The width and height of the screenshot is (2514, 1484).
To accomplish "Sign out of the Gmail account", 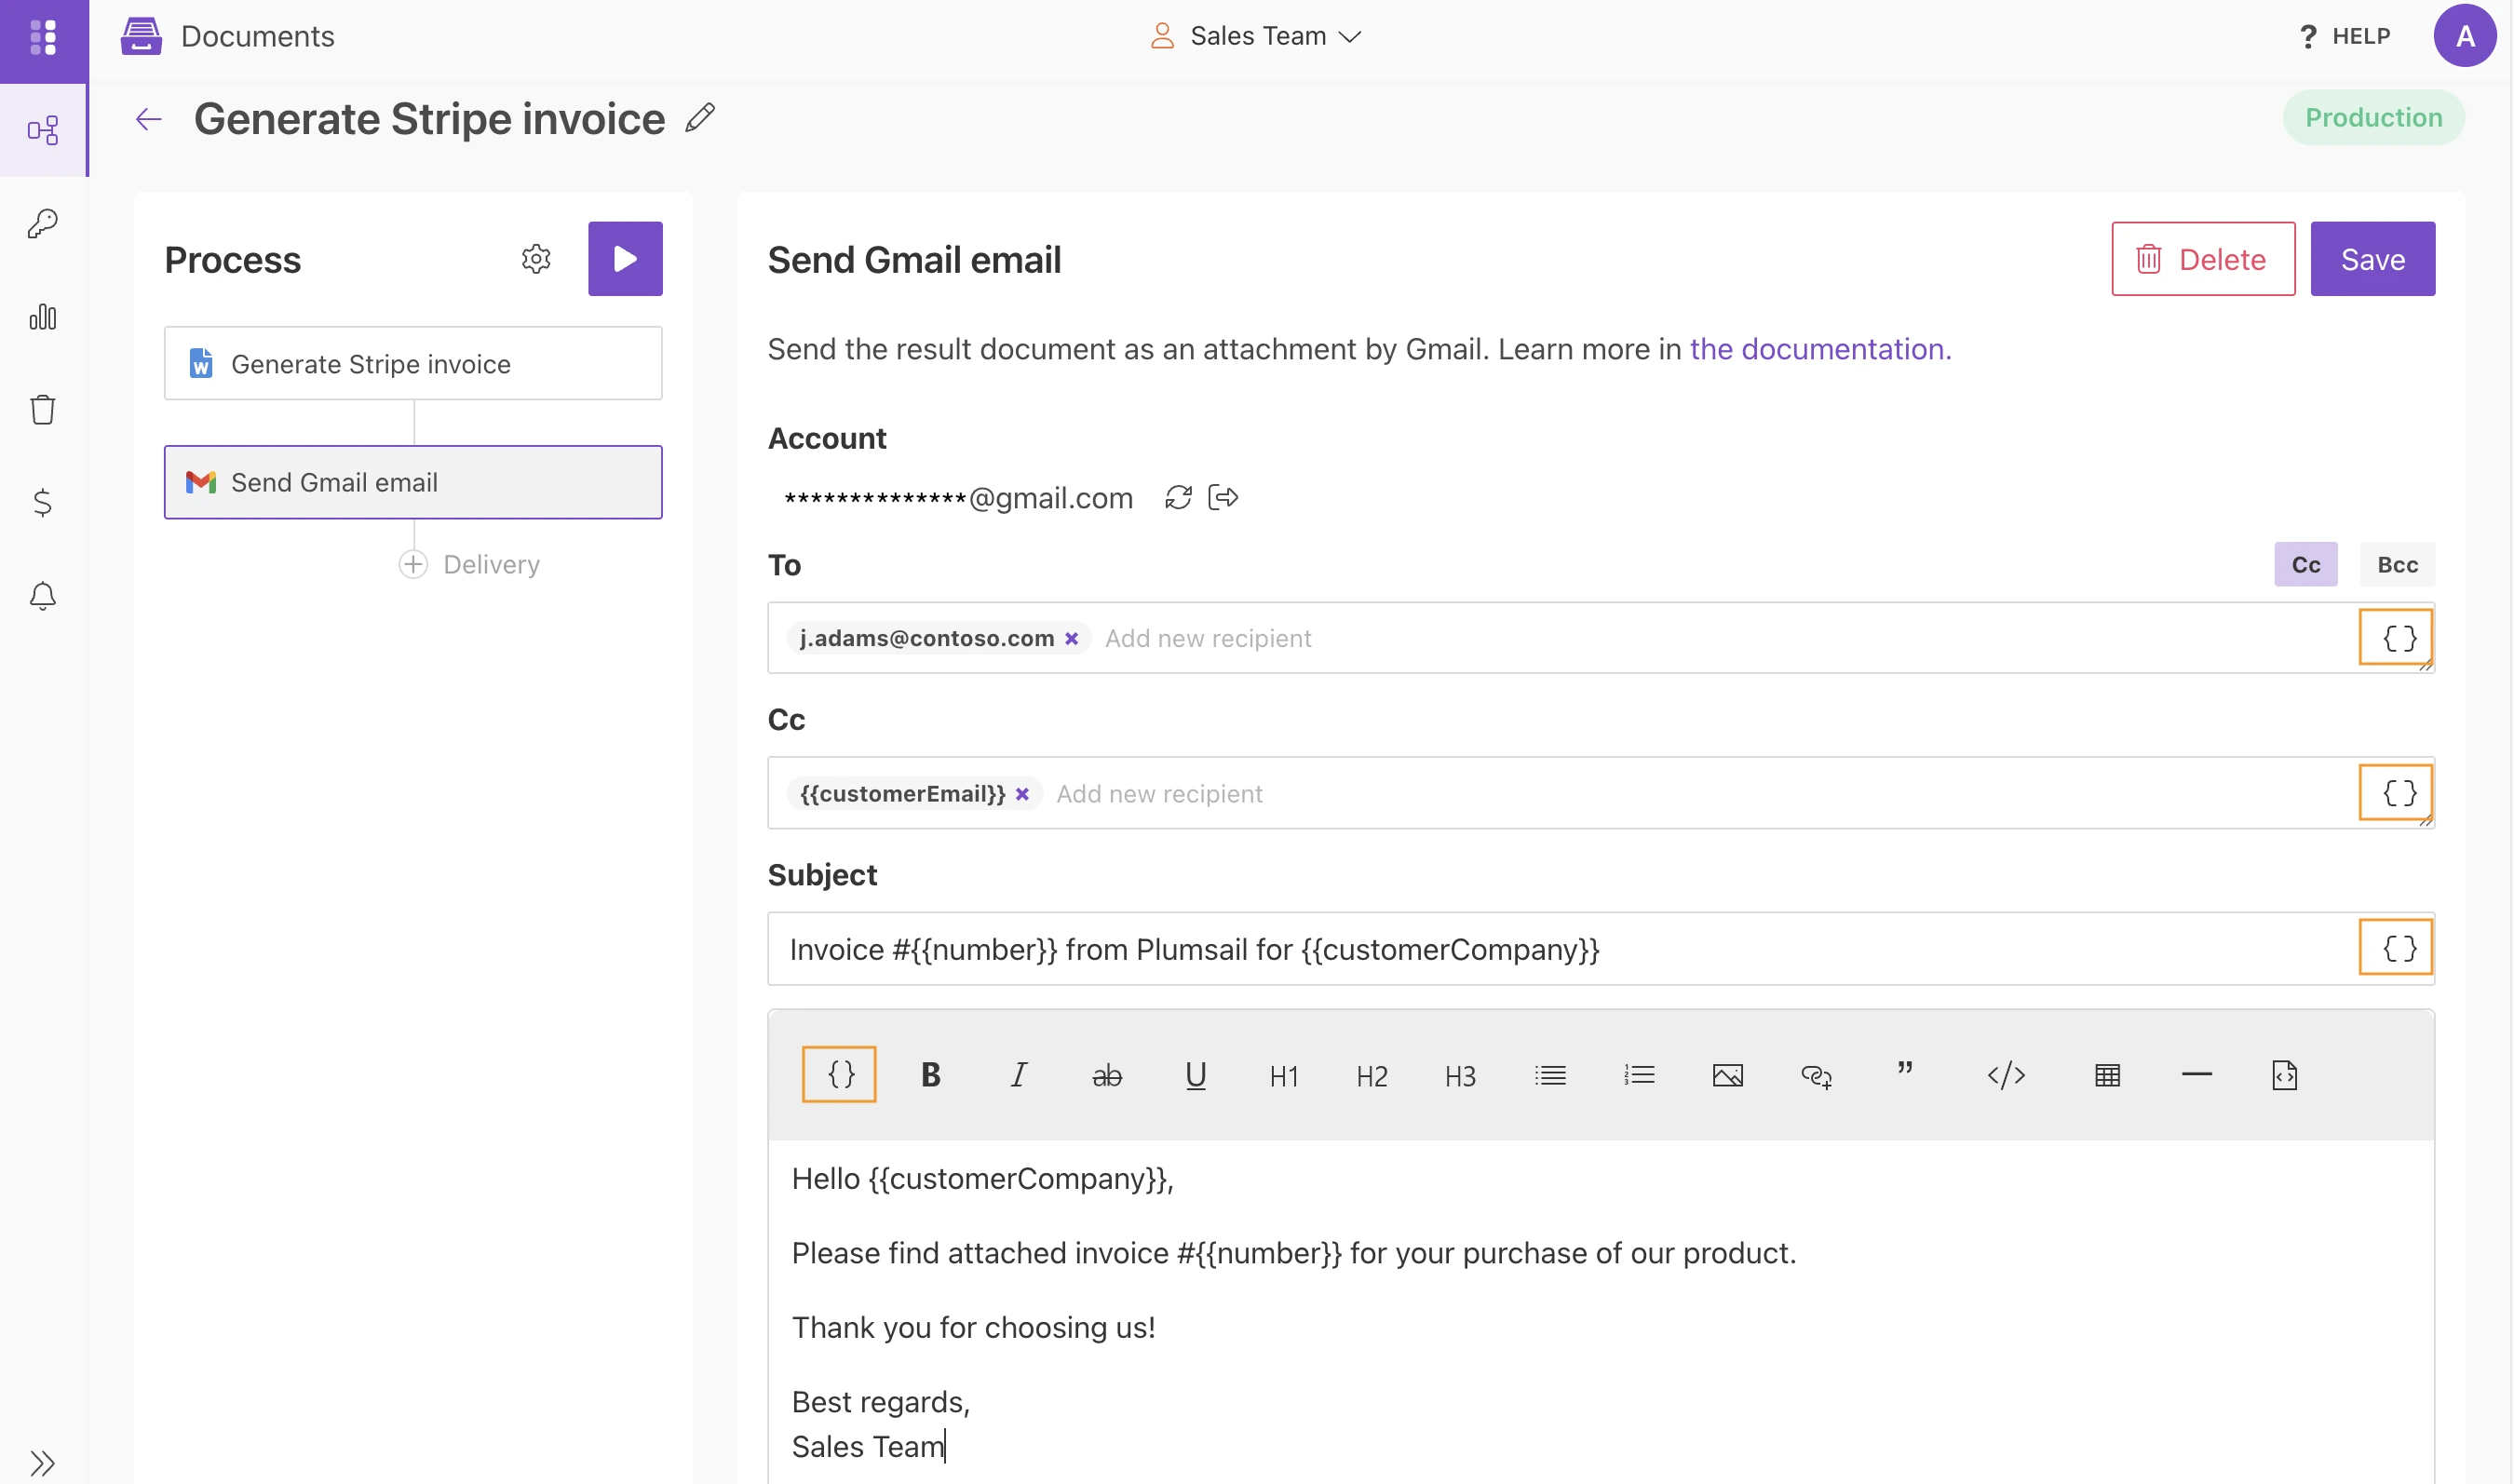I will tap(1223, 497).
